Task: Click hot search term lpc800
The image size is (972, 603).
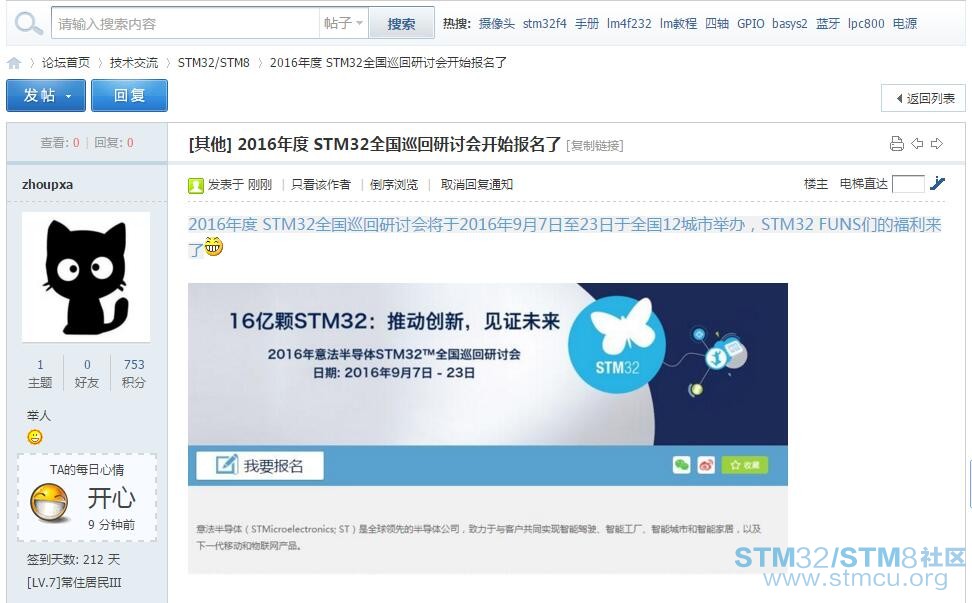Action: pos(866,24)
